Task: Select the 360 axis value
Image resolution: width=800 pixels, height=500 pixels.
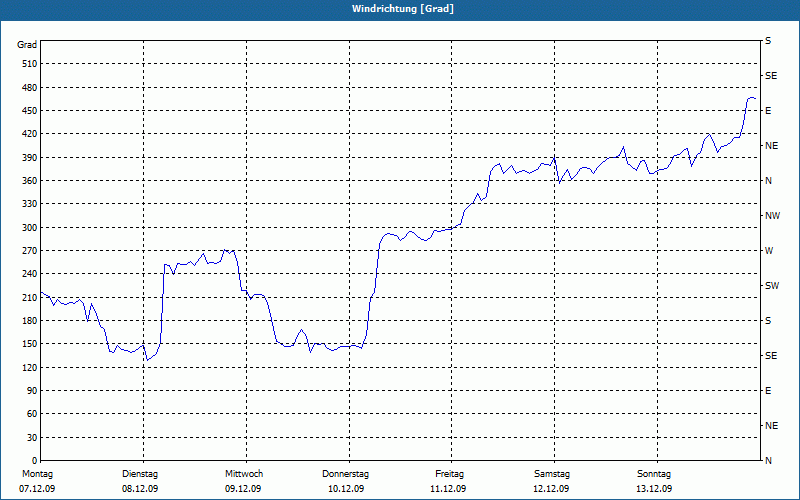Action: point(30,181)
